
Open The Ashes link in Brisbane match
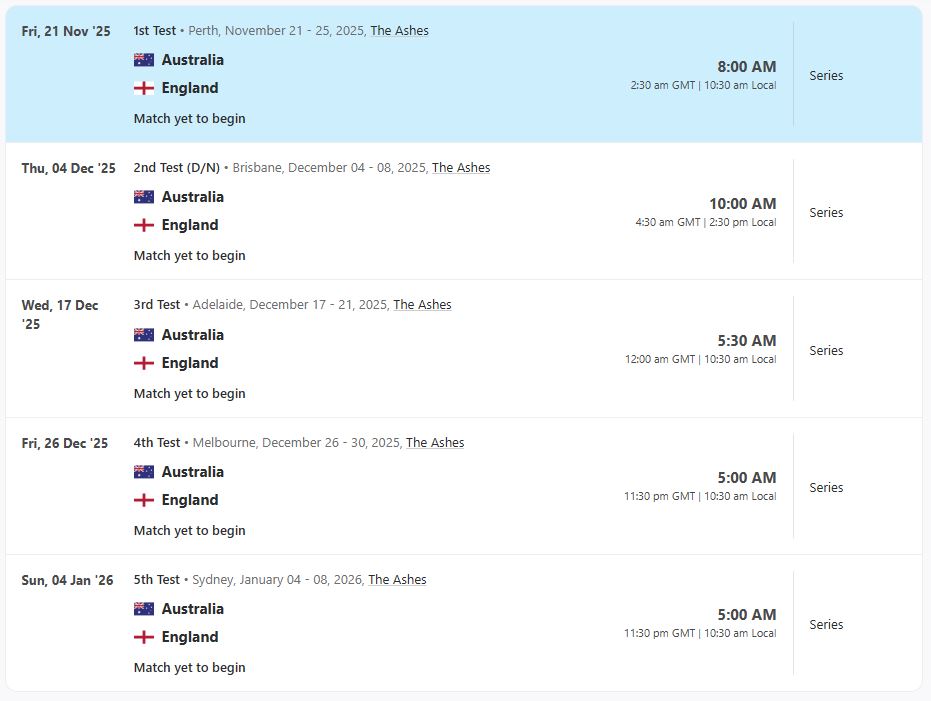461,168
